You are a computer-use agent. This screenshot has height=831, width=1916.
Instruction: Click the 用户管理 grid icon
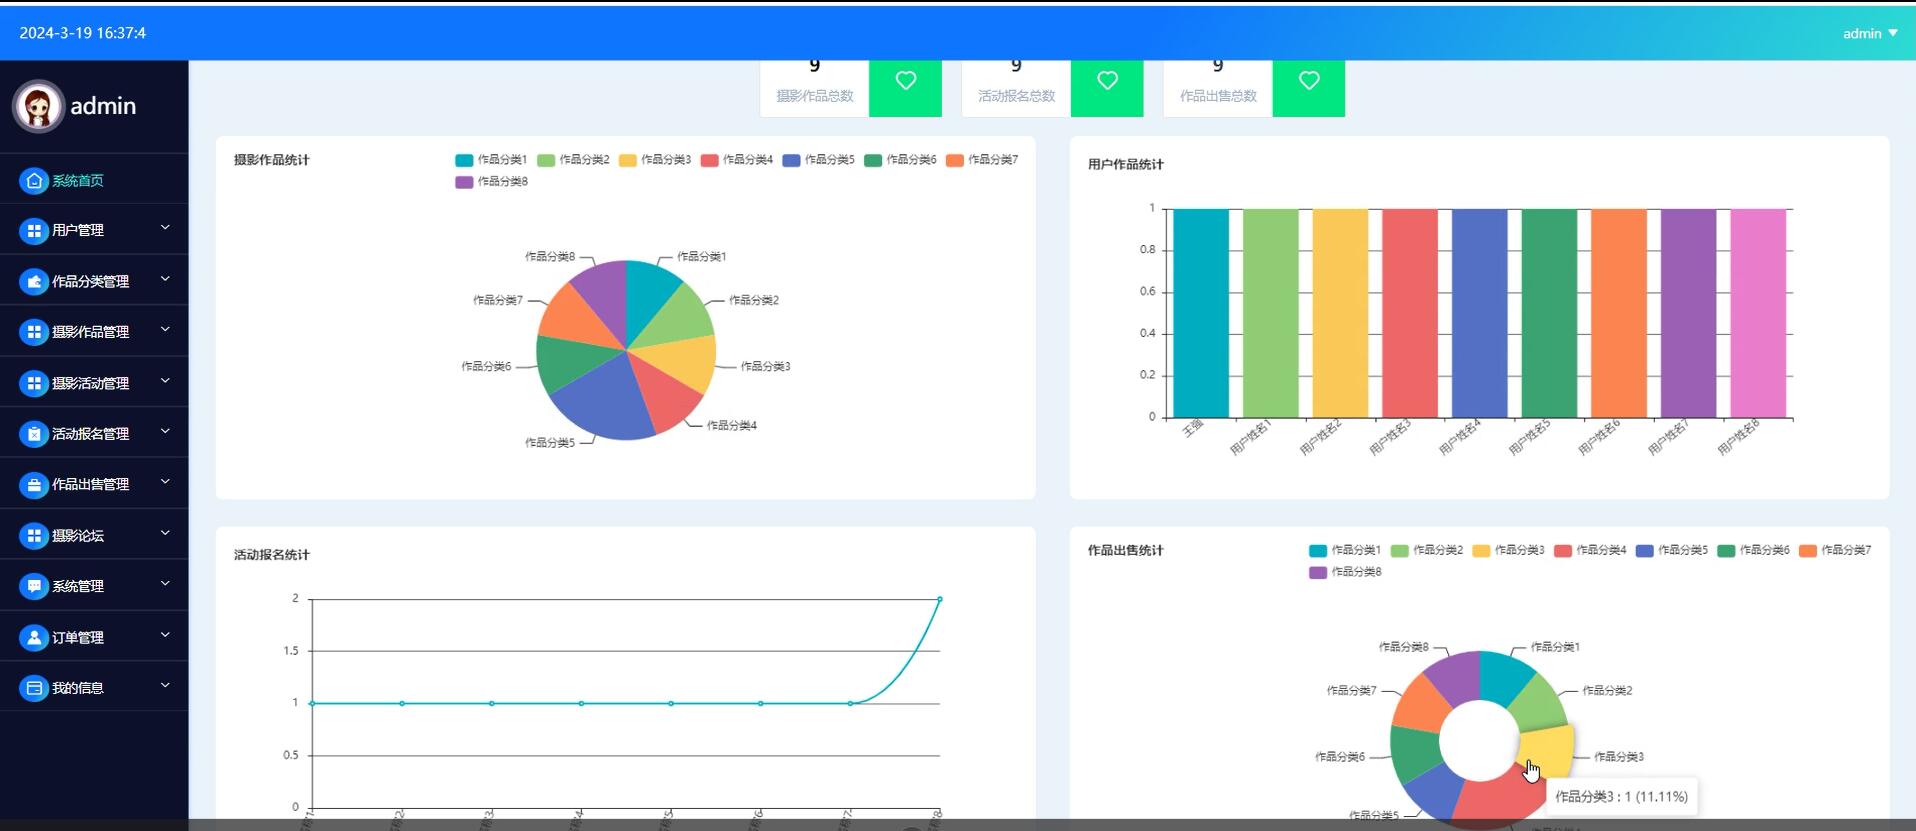click(x=34, y=231)
